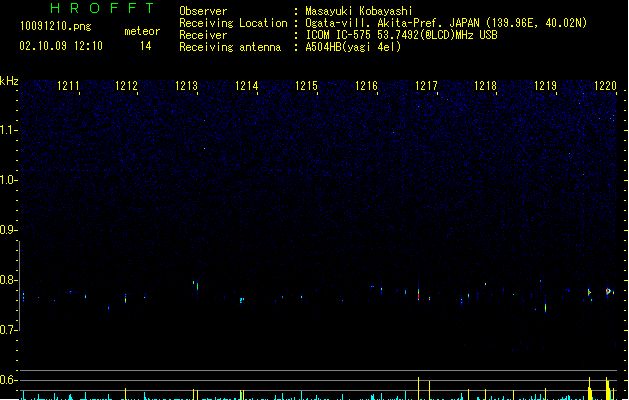Select the Ogata-vill. Akita-Pref. JAPAN location text

click(446, 23)
